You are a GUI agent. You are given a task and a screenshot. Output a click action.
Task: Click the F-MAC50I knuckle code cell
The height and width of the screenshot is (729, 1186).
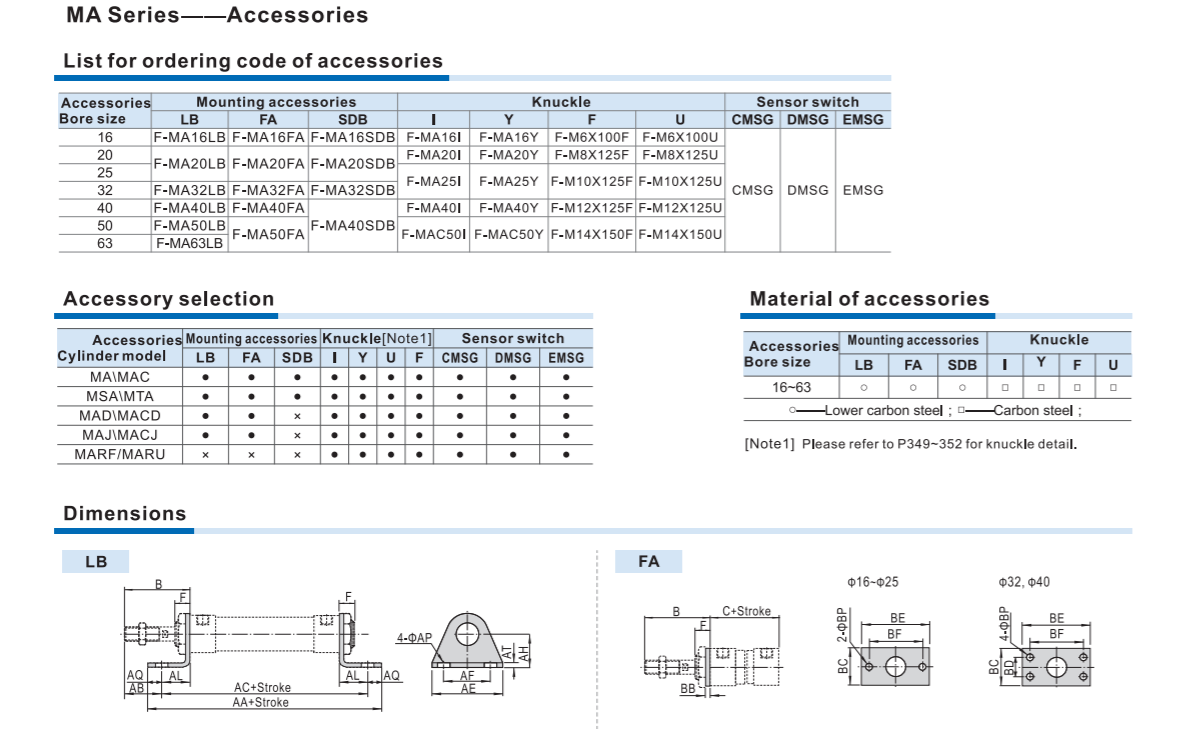click(434, 235)
